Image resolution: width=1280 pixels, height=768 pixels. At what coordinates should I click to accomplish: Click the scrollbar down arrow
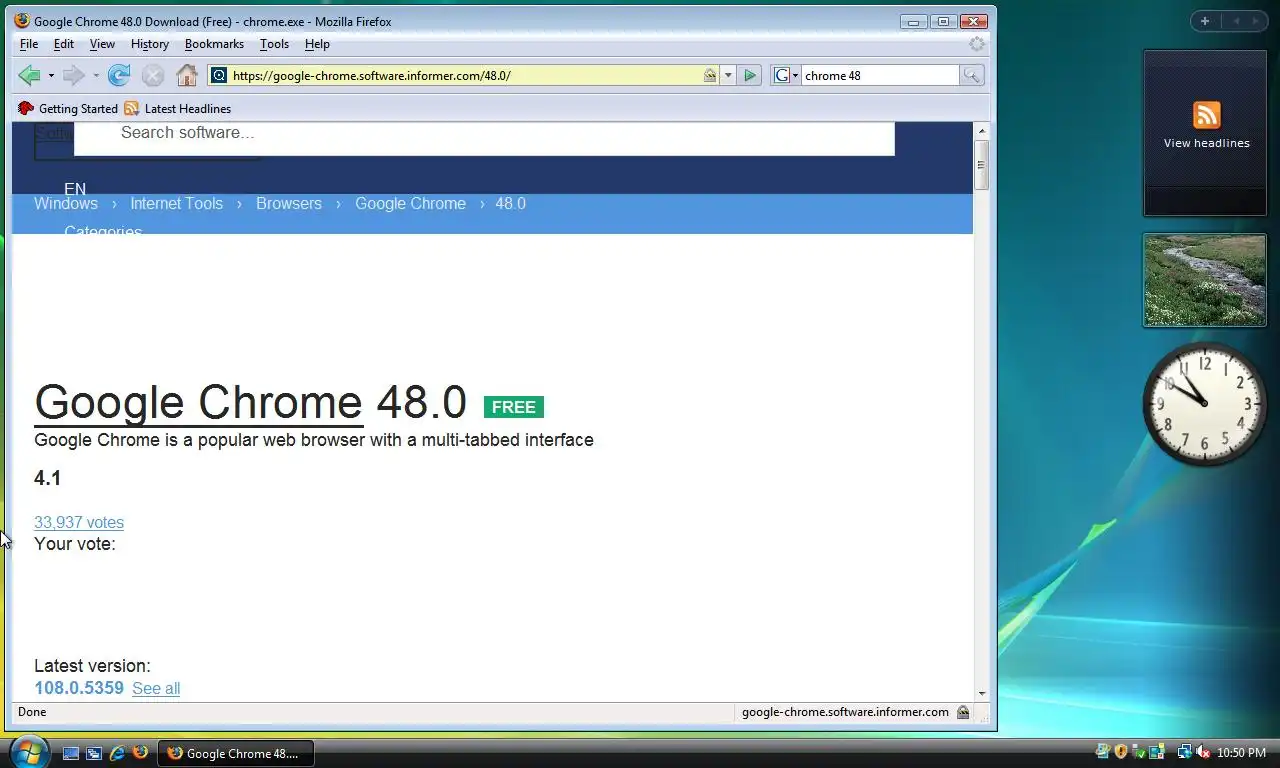(982, 693)
